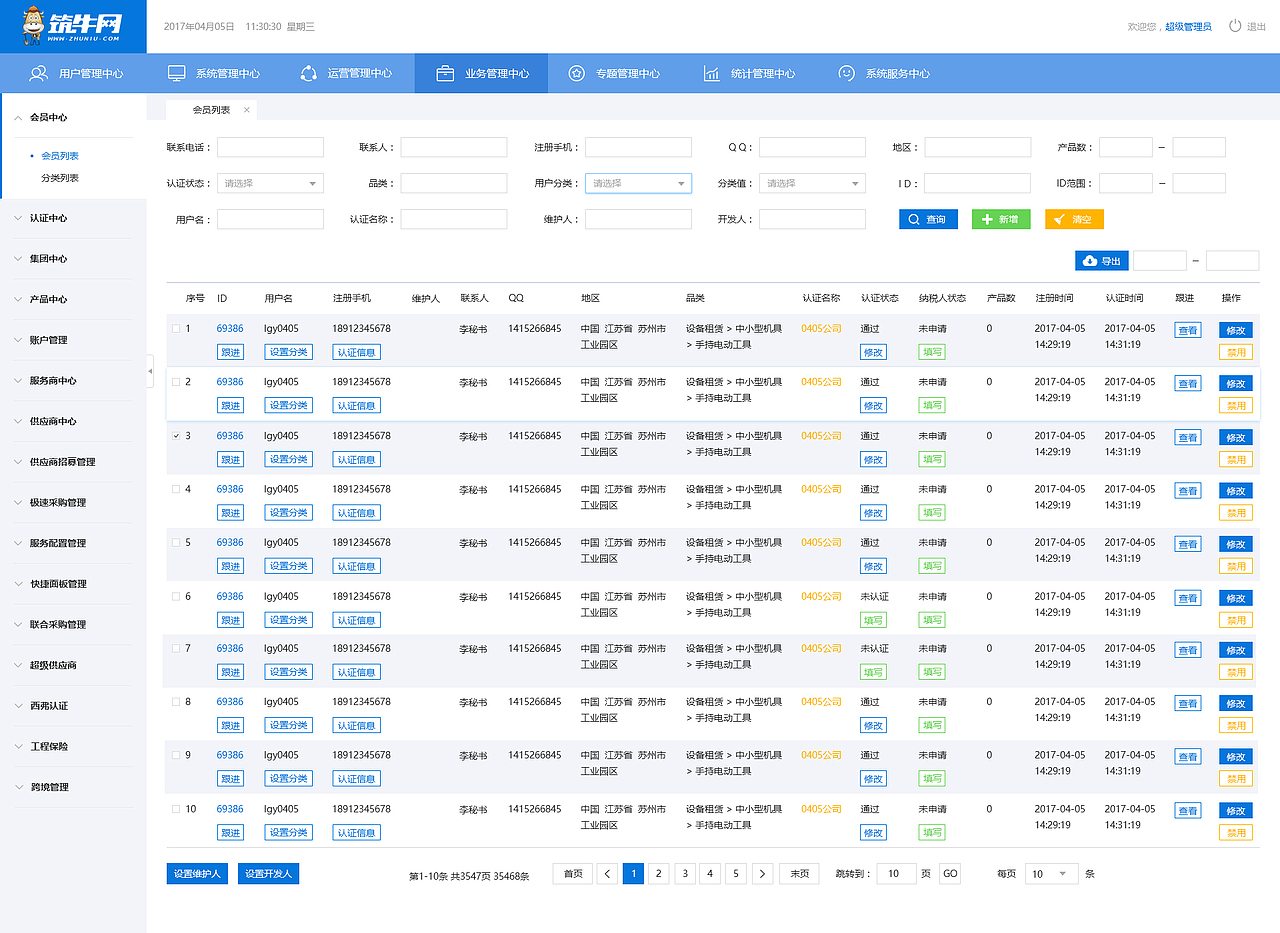The image size is (1280, 933).
Task: Open the 分类值 dropdown
Action: coord(812,183)
